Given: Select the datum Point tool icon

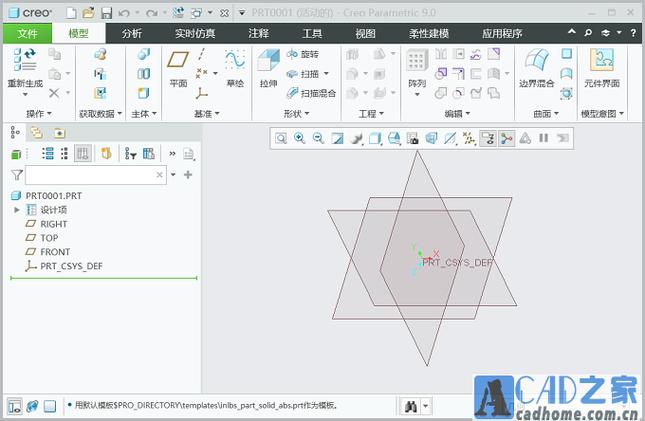Looking at the screenshot, I should pyautogui.click(x=202, y=74).
